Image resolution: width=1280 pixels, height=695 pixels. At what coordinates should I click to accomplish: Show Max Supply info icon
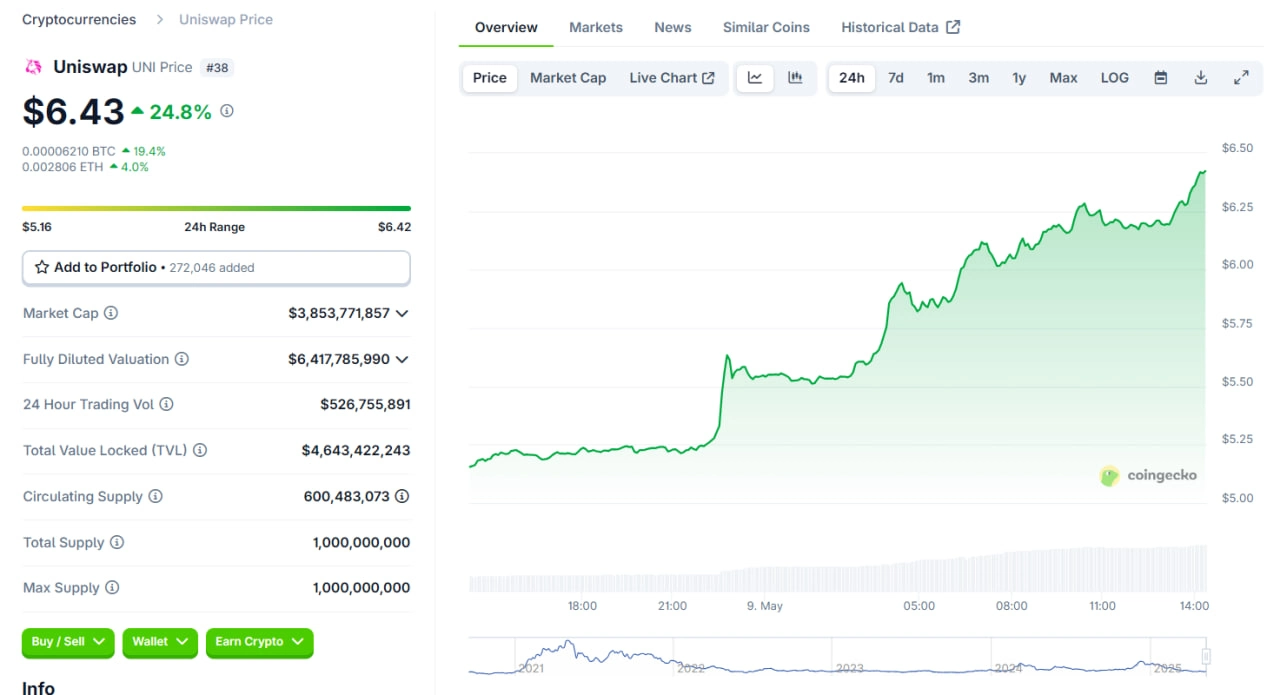112,588
